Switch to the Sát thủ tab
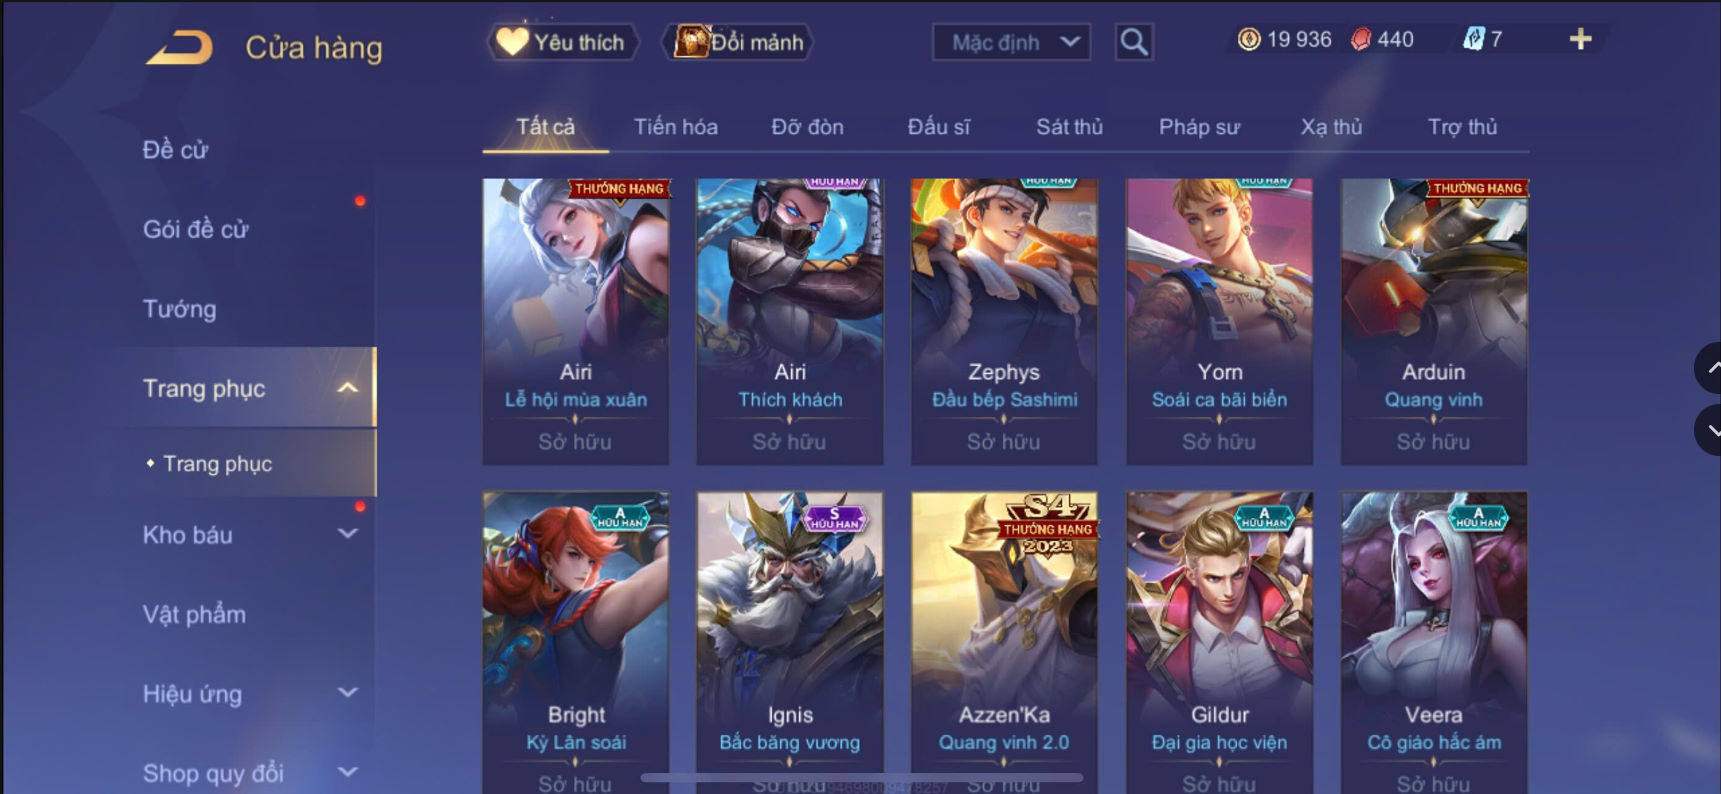 [x=1069, y=127]
